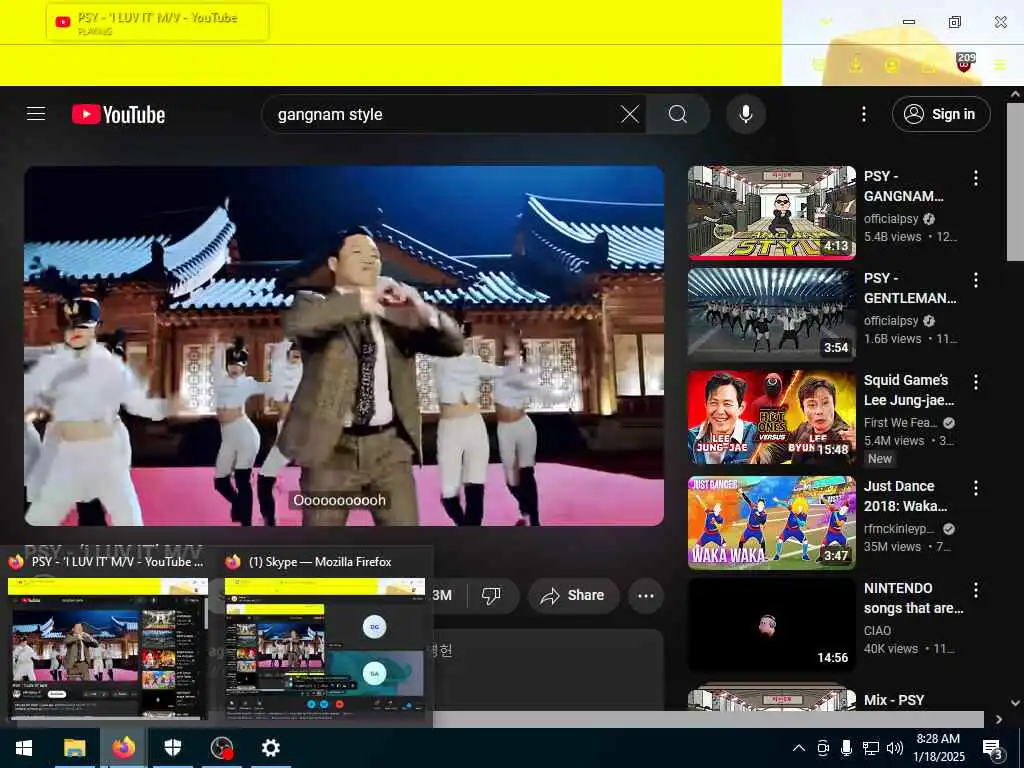Open network status tray icon
The width and height of the screenshot is (1024, 768).
coord(871,748)
